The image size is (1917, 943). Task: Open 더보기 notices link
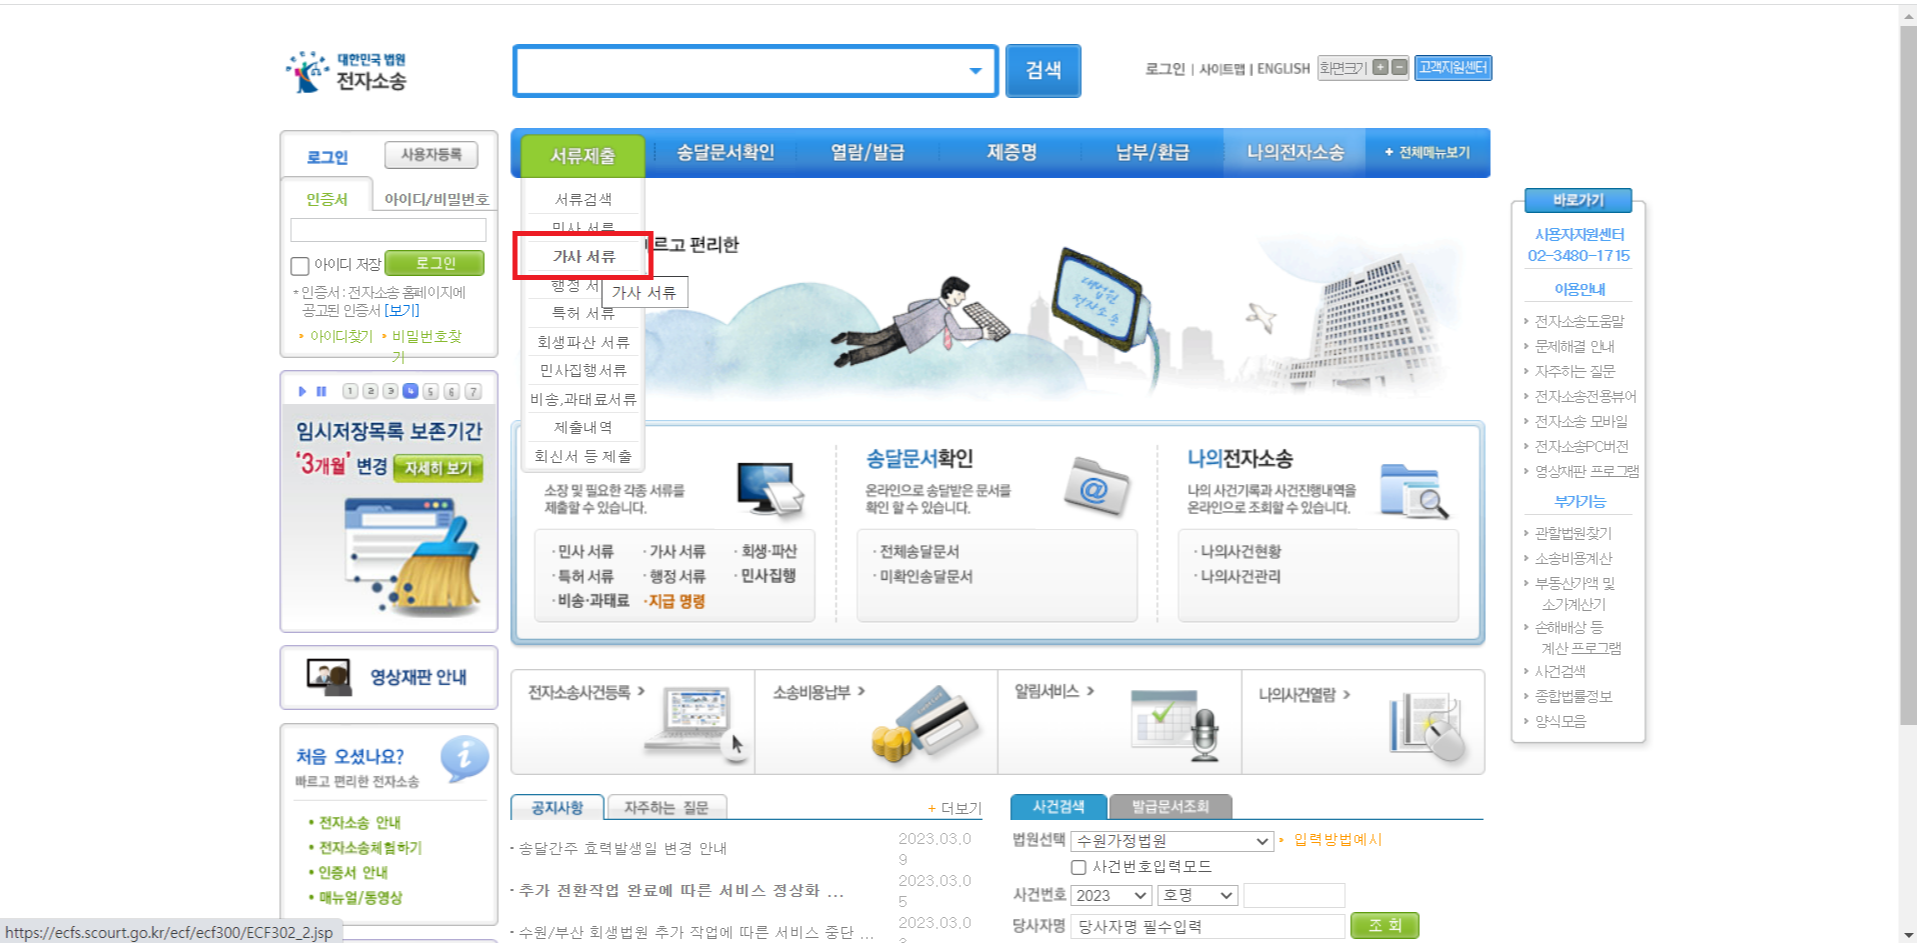click(955, 808)
